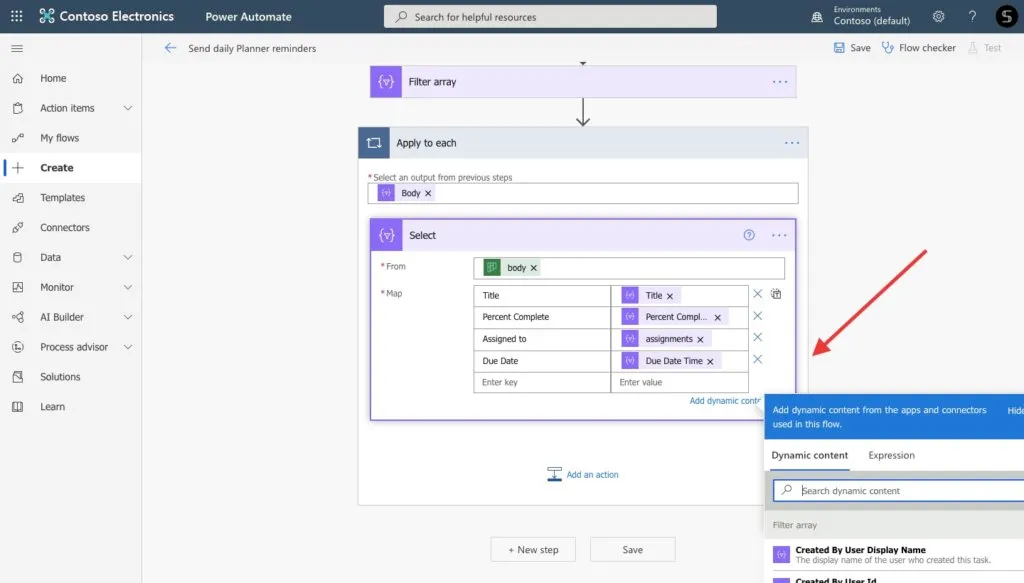Viewport: 1024px width, 583px height.
Task: Go to Home in sidebar
Action: click(71, 78)
